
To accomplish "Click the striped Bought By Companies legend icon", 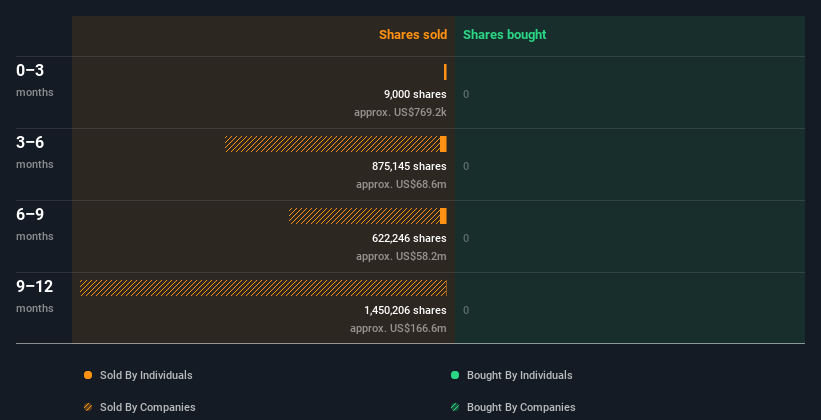I will (455, 407).
